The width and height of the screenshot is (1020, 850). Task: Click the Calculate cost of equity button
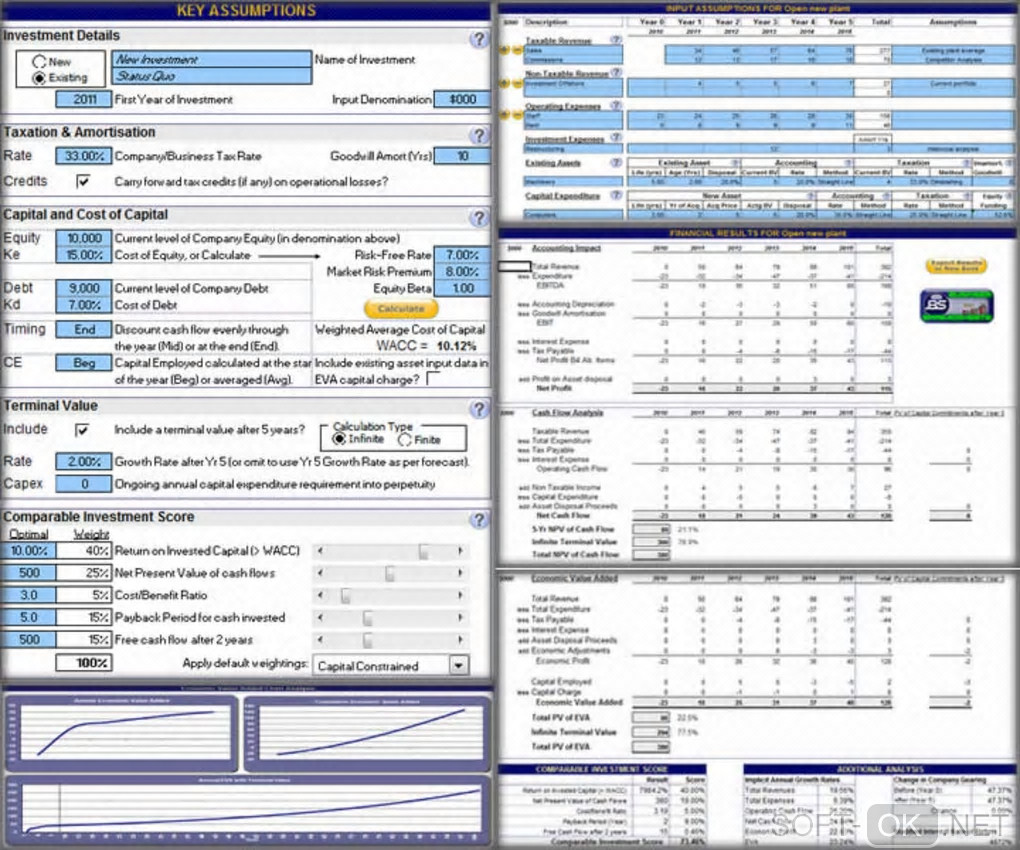pos(401,308)
